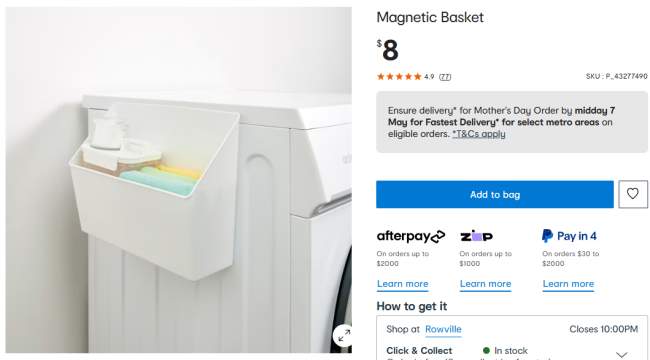Image resolution: width=650 pixels, height=360 pixels.
Task: Click the Afterpay logo
Action: 411,236
